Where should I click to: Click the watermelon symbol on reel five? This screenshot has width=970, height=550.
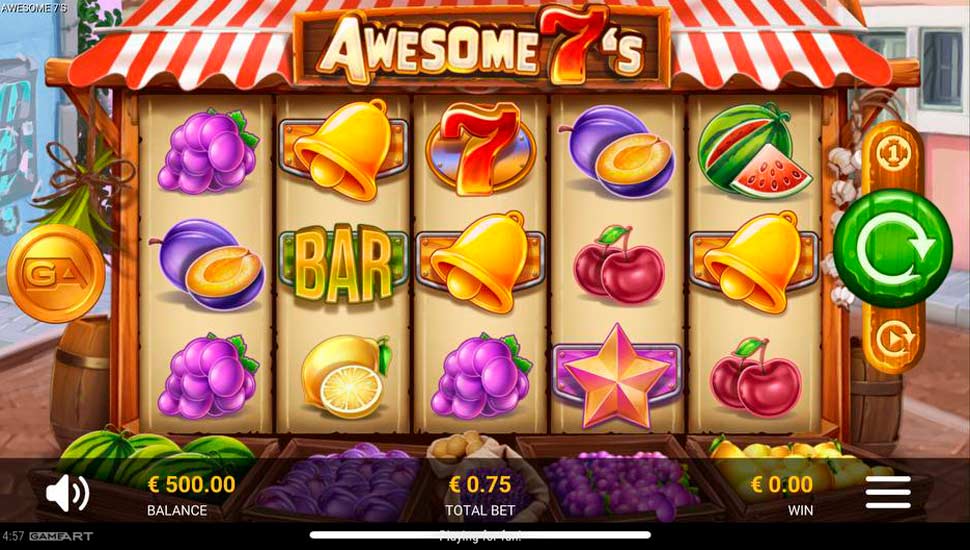point(753,150)
